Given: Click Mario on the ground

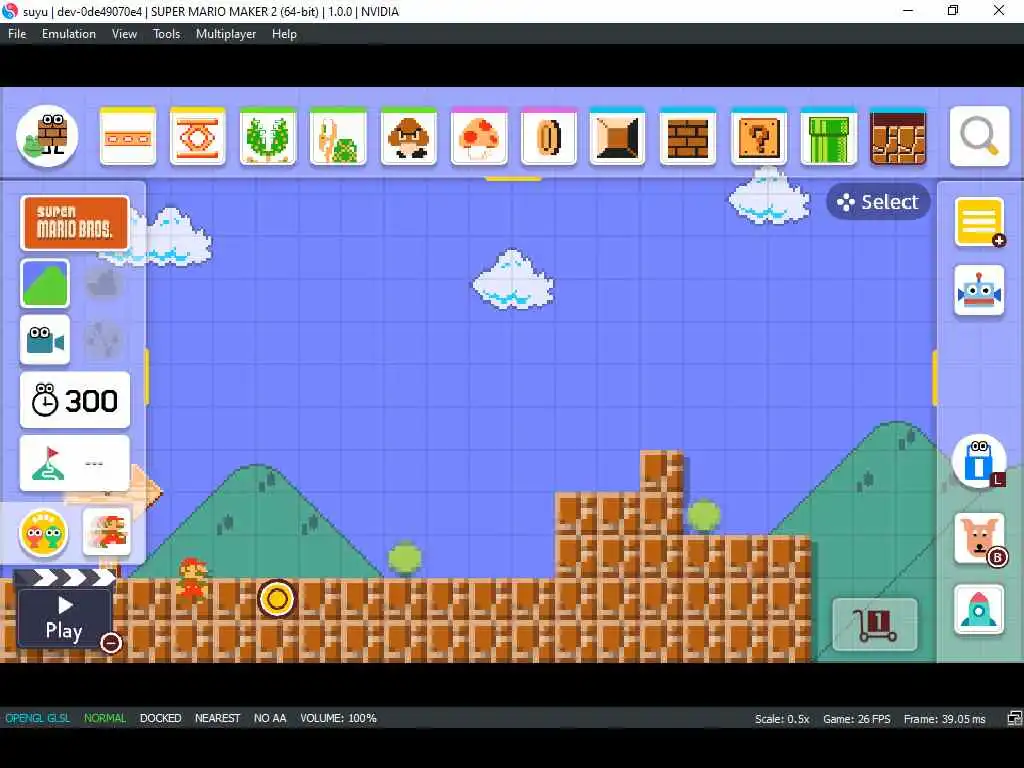Looking at the screenshot, I should tap(193, 579).
